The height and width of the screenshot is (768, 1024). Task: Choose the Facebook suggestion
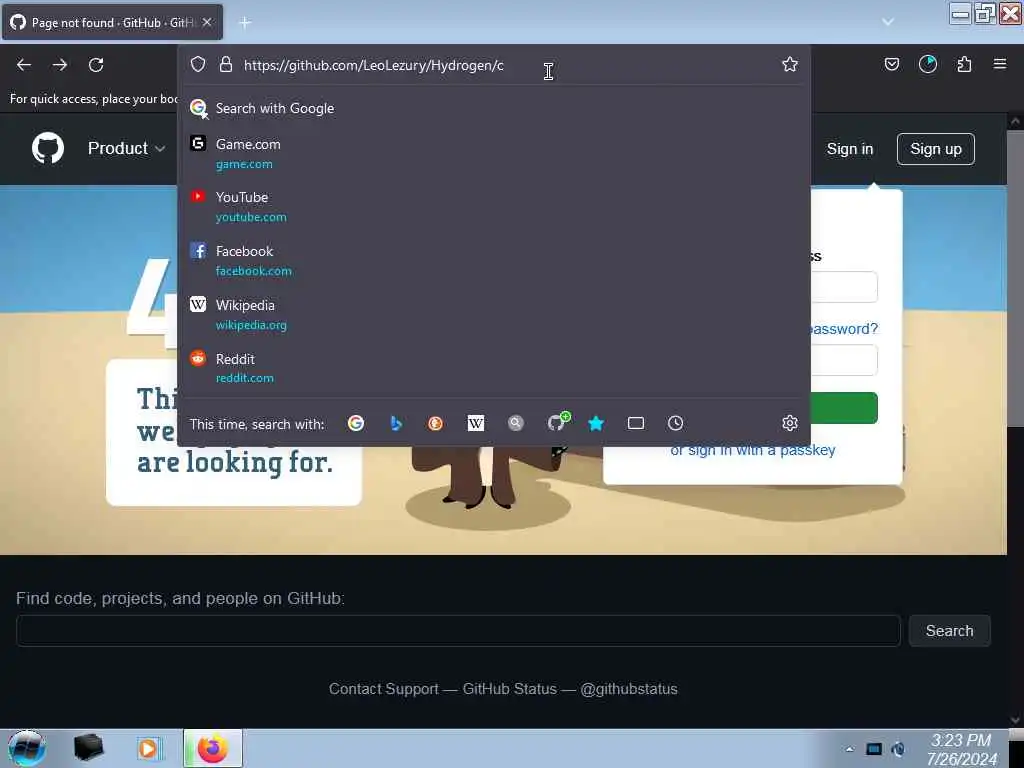click(494, 261)
